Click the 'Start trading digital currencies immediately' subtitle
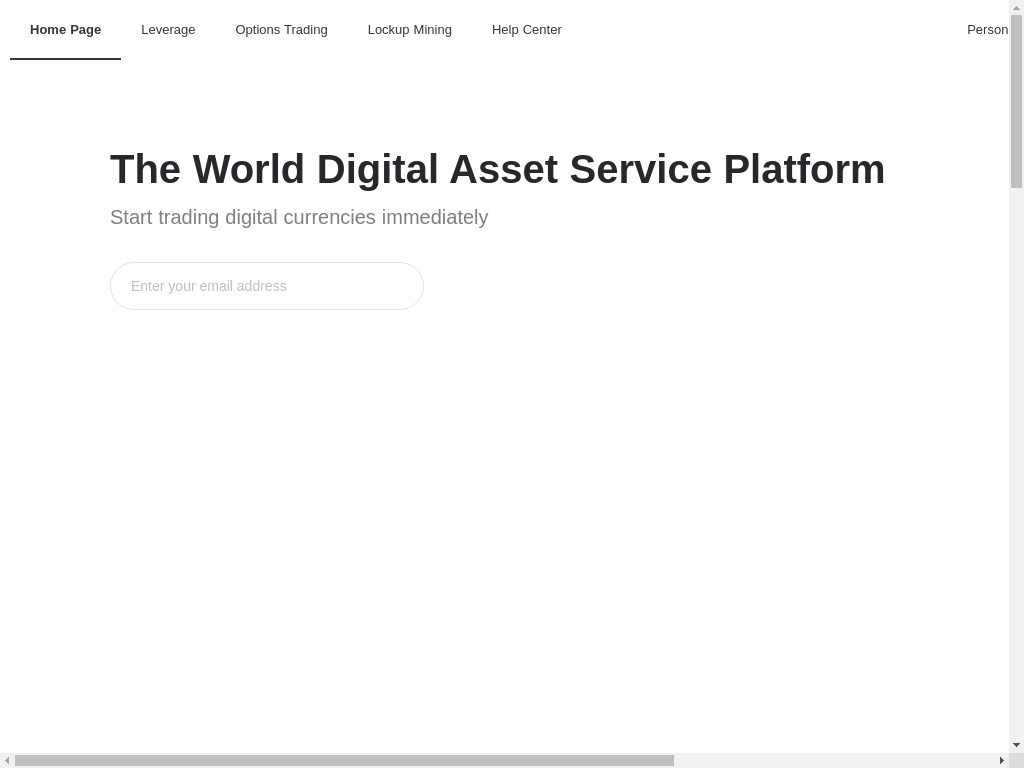This screenshot has width=1024, height=768. point(299,217)
